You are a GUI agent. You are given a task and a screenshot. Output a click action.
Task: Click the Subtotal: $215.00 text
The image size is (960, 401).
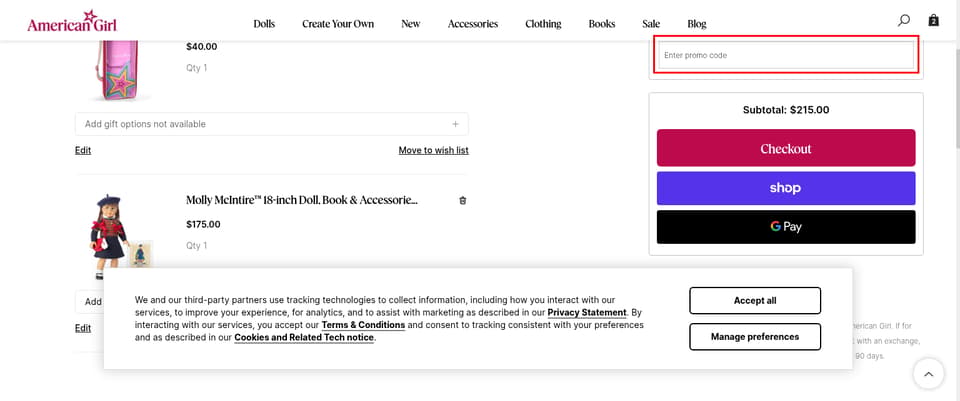coord(786,110)
